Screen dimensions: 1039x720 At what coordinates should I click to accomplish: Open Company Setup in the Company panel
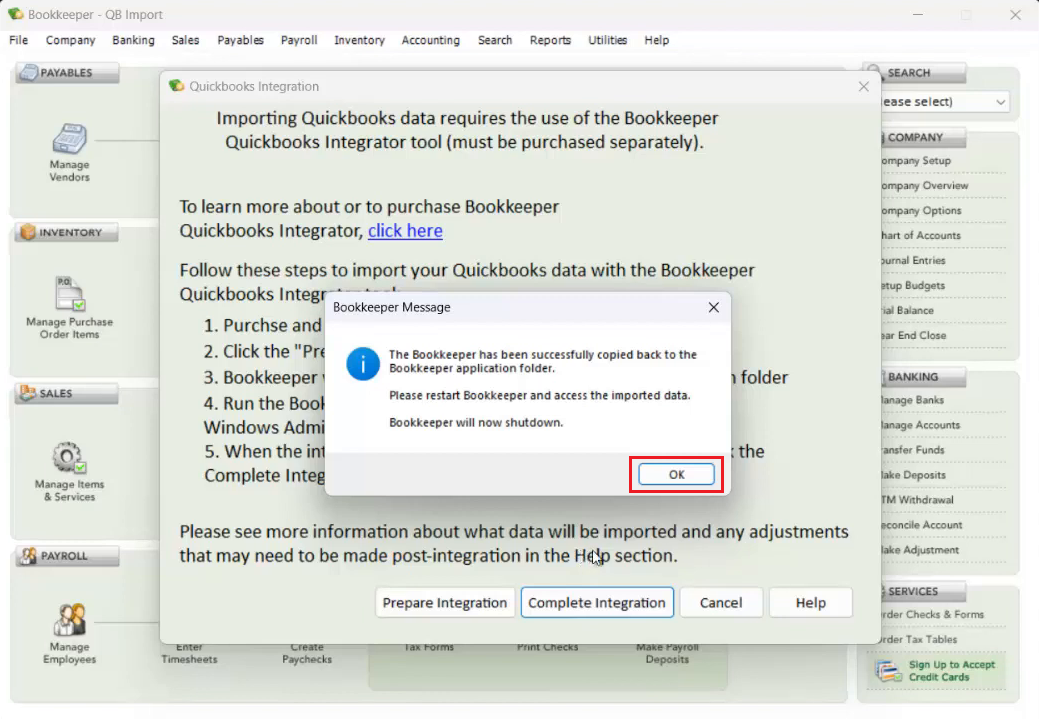(x=916, y=161)
